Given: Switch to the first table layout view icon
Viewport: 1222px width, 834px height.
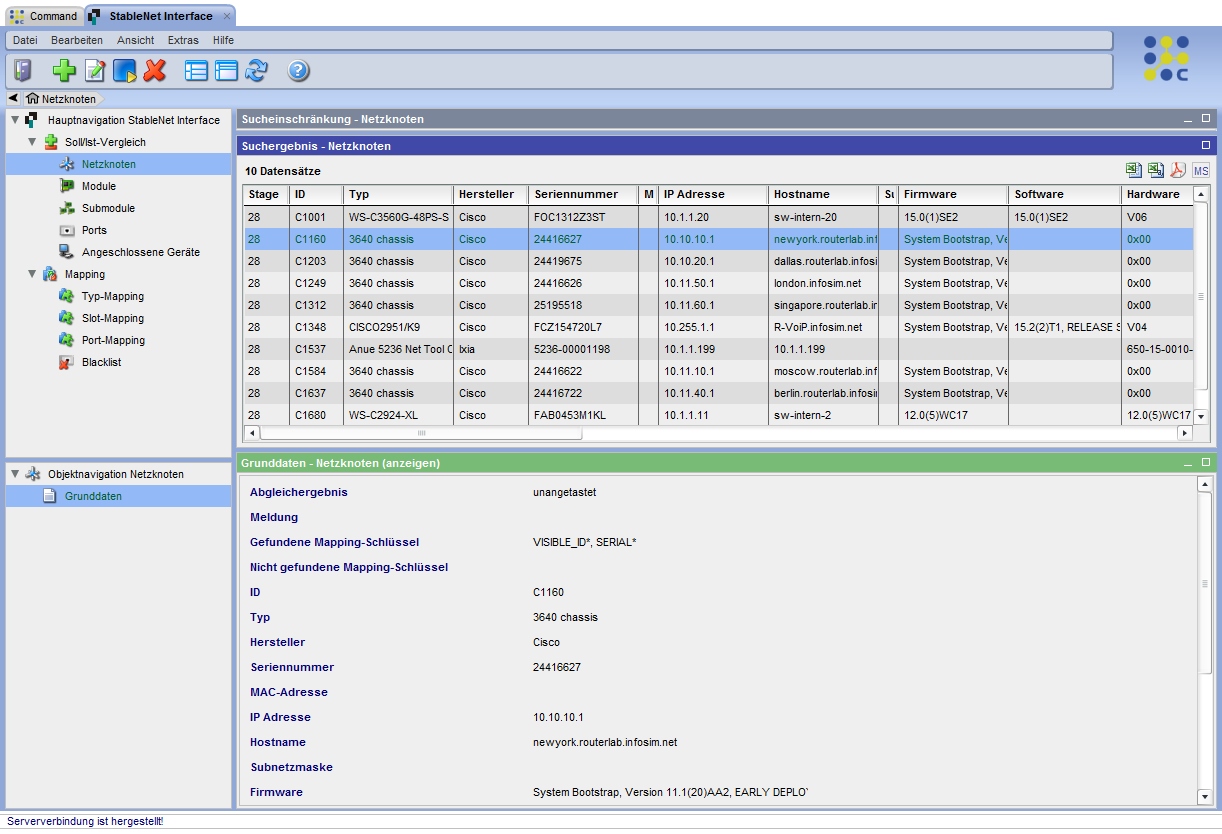Looking at the screenshot, I should tap(196, 70).
